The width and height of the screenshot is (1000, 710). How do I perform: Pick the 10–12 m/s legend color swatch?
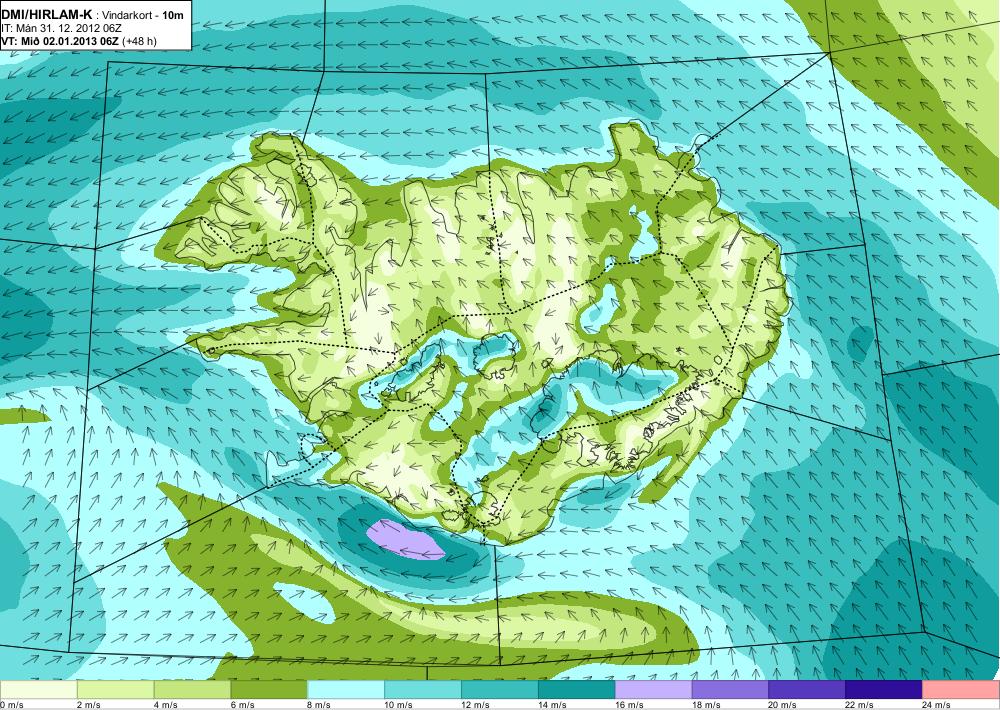pos(423,690)
